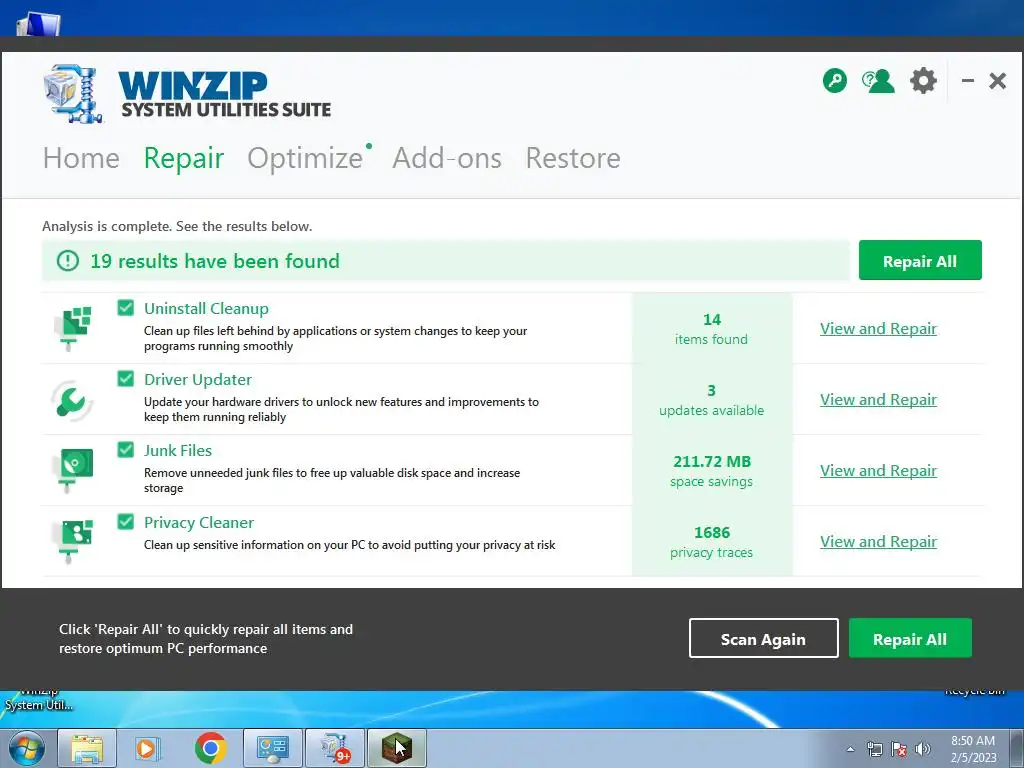View and Repair Privacy Cleaner traces
Image resolution: width=1024 pixels, height=768 pixels.
click(878, 542)
